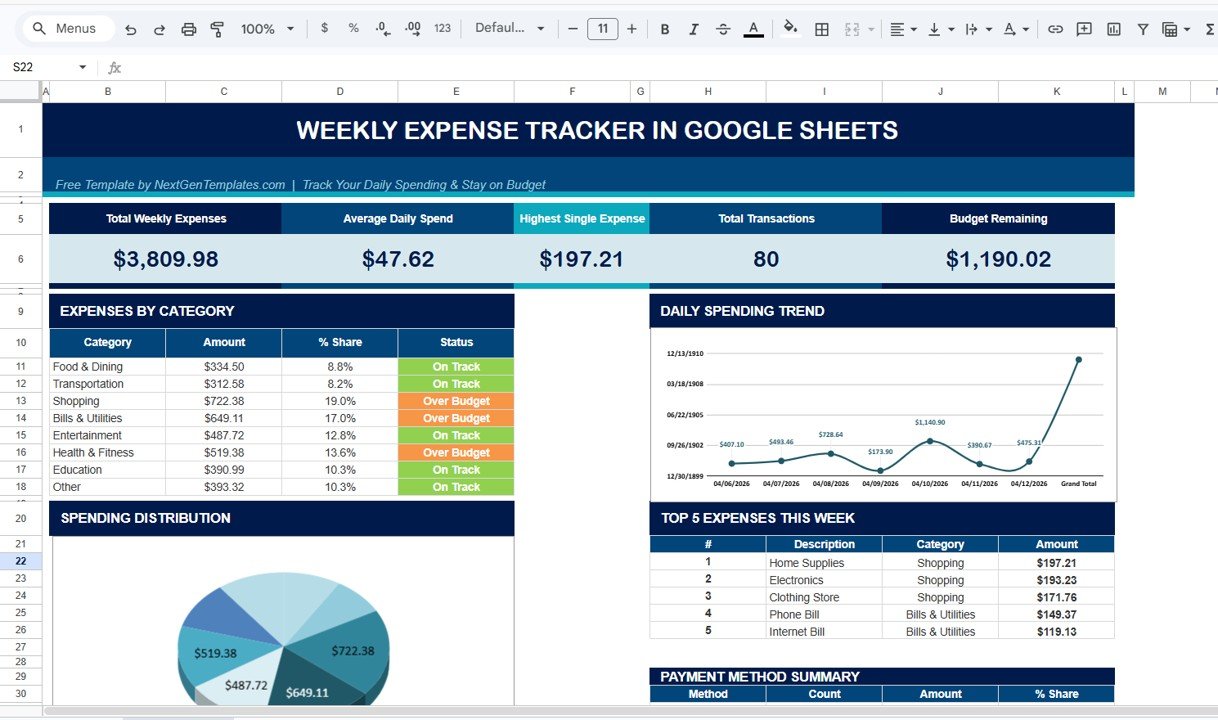Click the Create a filter icon
This screenshot has width=1218, height=720.
pos(1142,29)
